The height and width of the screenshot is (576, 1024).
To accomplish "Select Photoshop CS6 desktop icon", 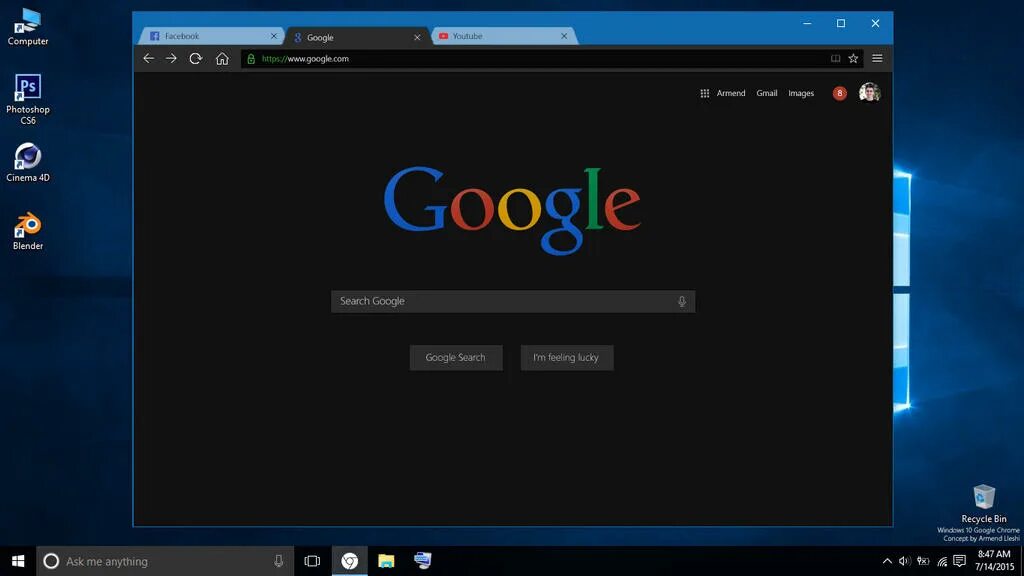I will coord(27,99).
